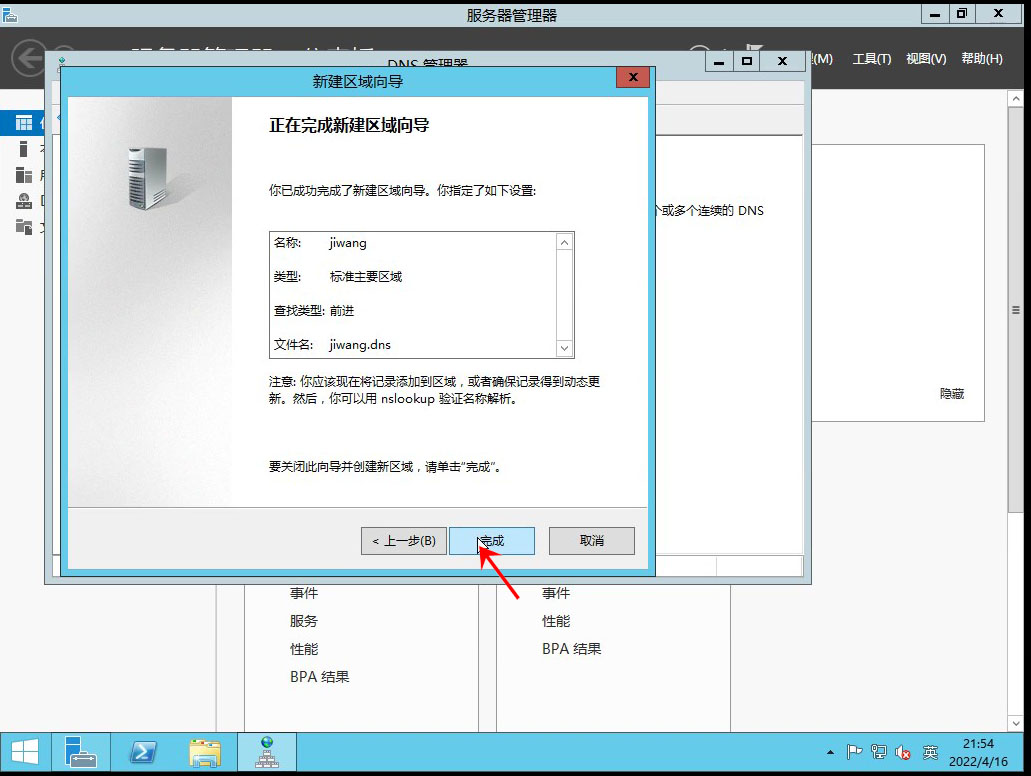Select the name value 'jiwang' in summary
Viewport: 1031px width, 776px height.
348,243
